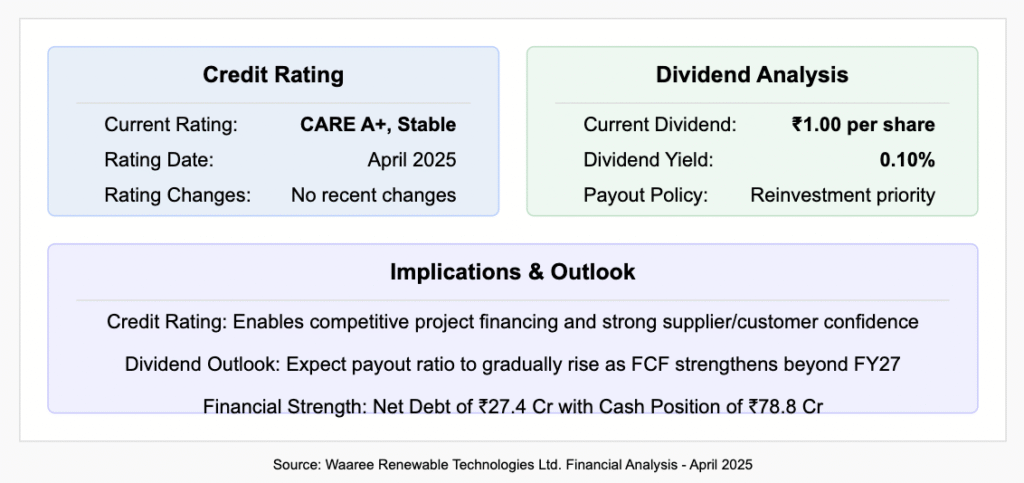Image resolution: width=1024 pixels, height=483 pixels.
Task: Click the Rating Date label
Action: click(159, 160)
